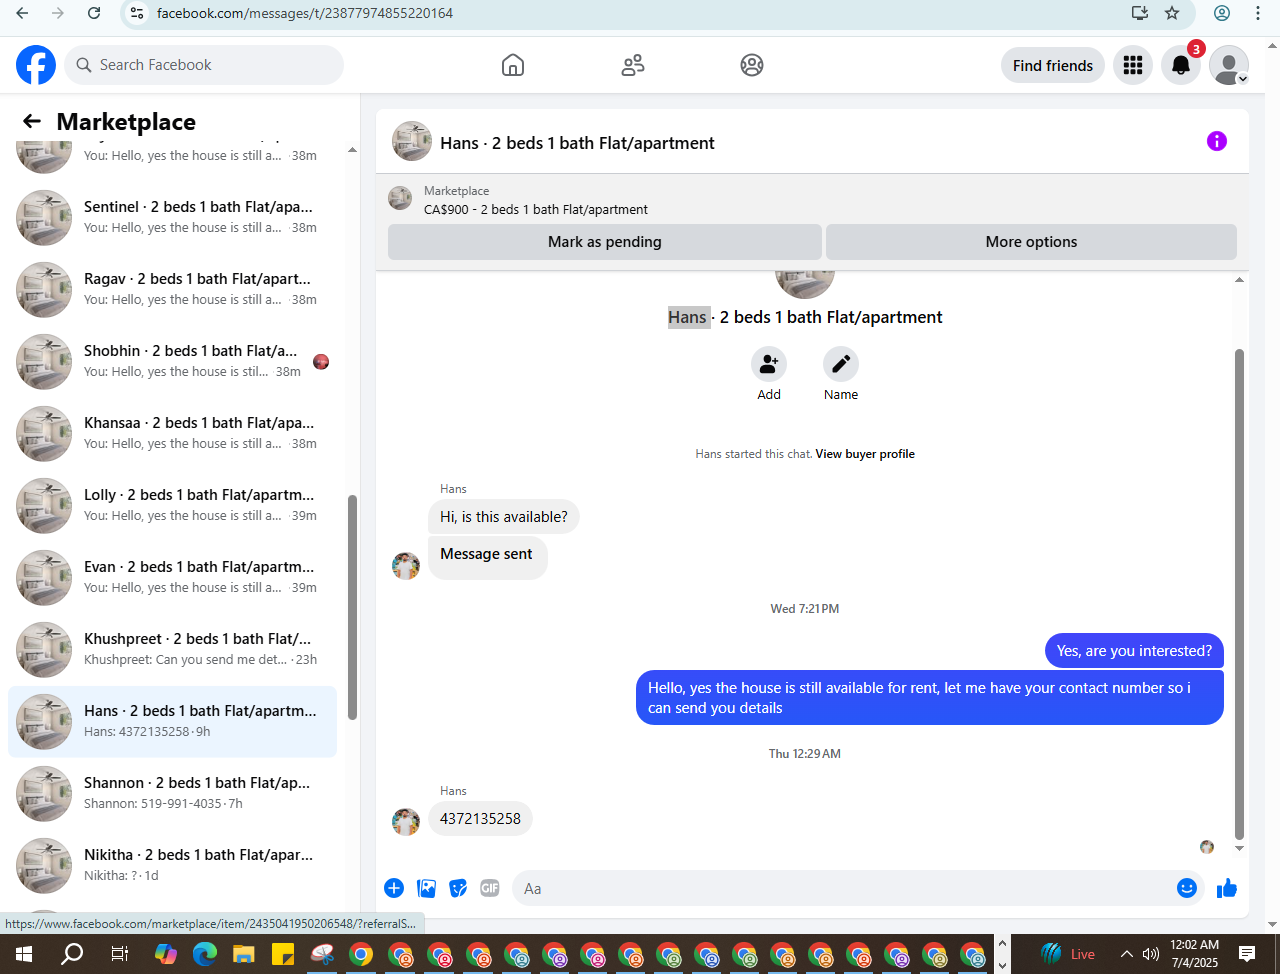Click the chat messages scrollbar

point(1240,594)
